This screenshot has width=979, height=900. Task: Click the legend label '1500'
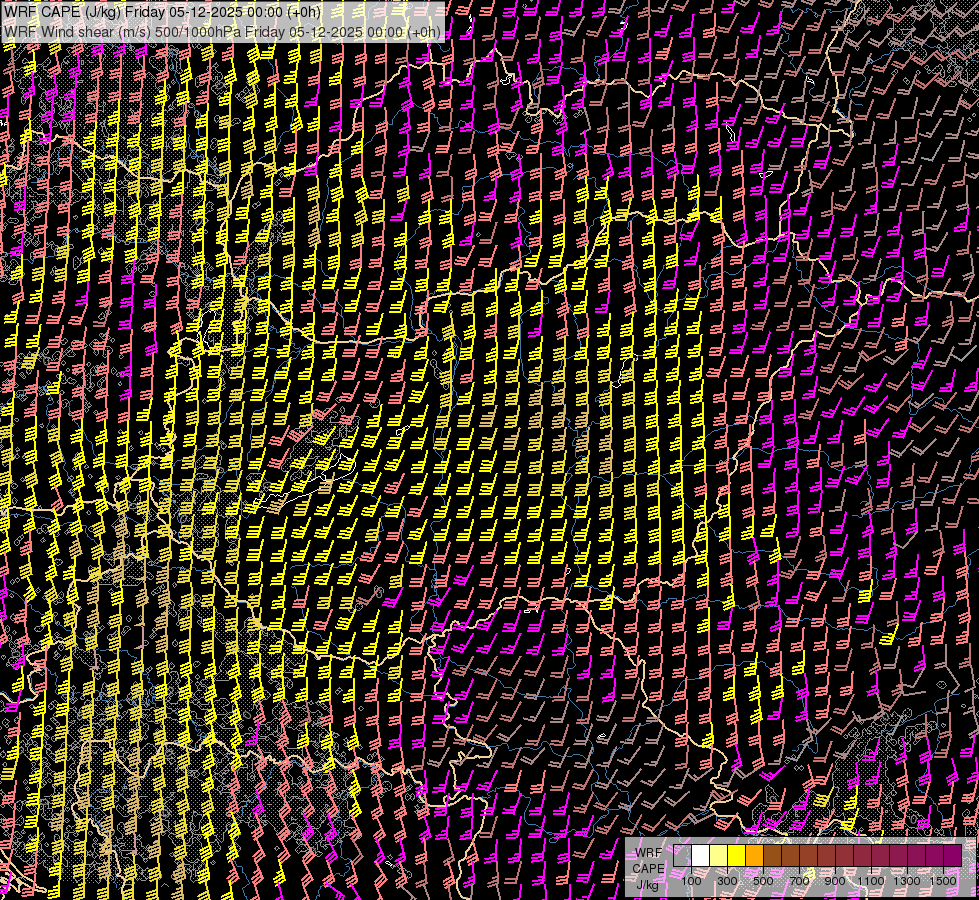(x=943, y=881)
